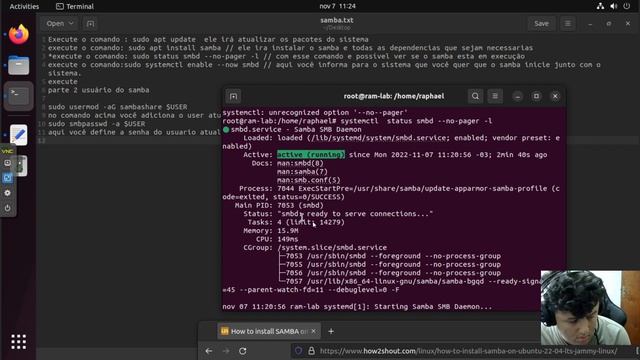Select How to install SAMBA tab
This screenshot has width=640, height=360.
point(268,331)
